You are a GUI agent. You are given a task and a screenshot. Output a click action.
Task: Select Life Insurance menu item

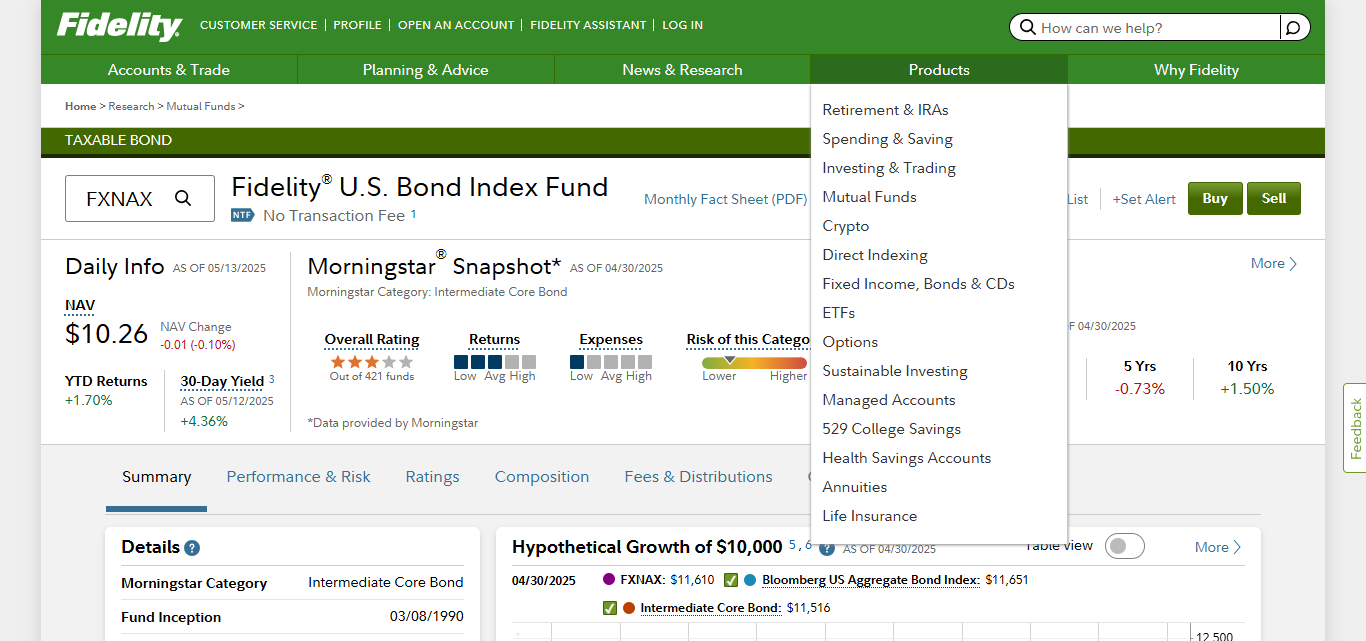869,516
